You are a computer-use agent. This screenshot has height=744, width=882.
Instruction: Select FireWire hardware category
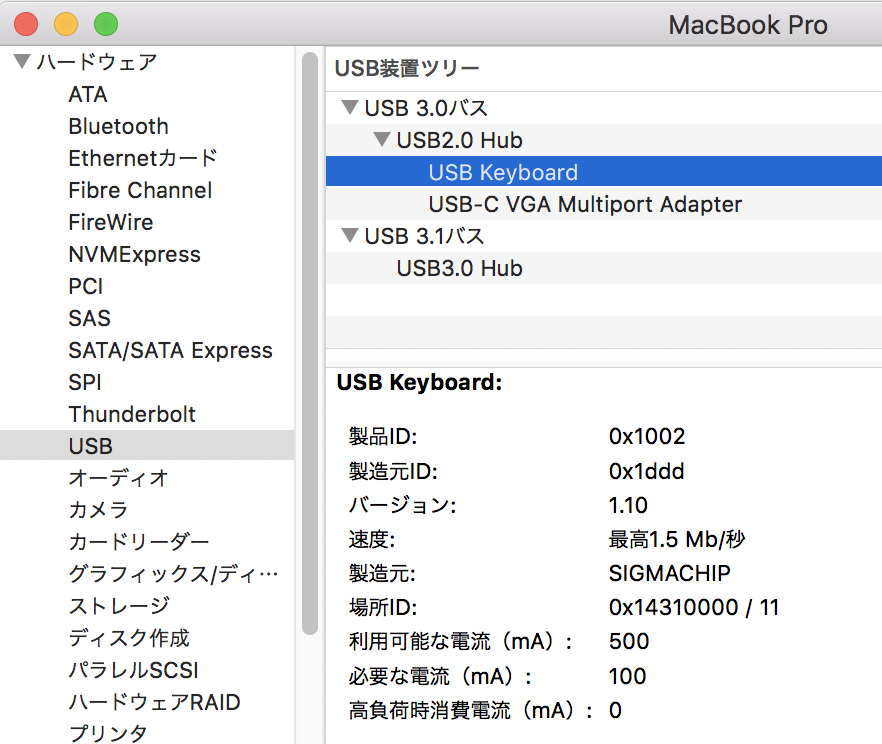(x=111, y=223)
